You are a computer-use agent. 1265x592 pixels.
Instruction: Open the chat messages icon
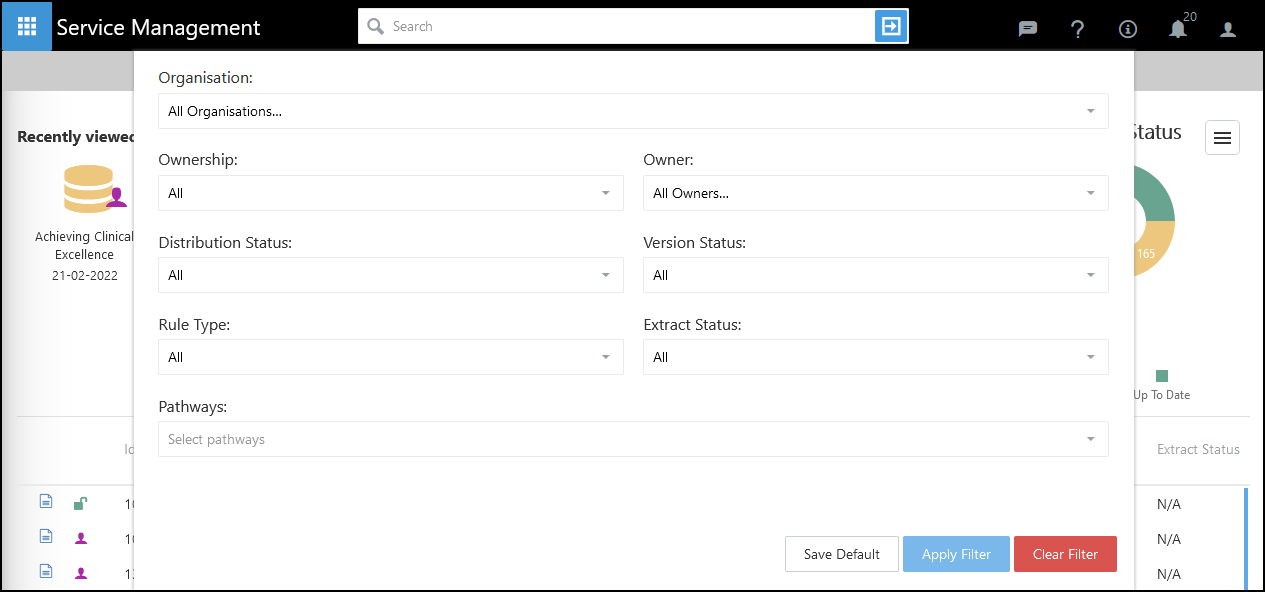tap(1027, 29)
